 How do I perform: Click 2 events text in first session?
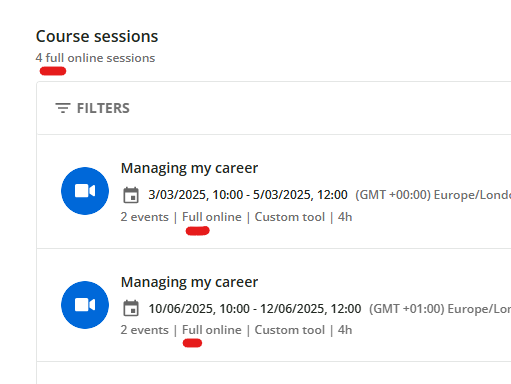[145, 217]
